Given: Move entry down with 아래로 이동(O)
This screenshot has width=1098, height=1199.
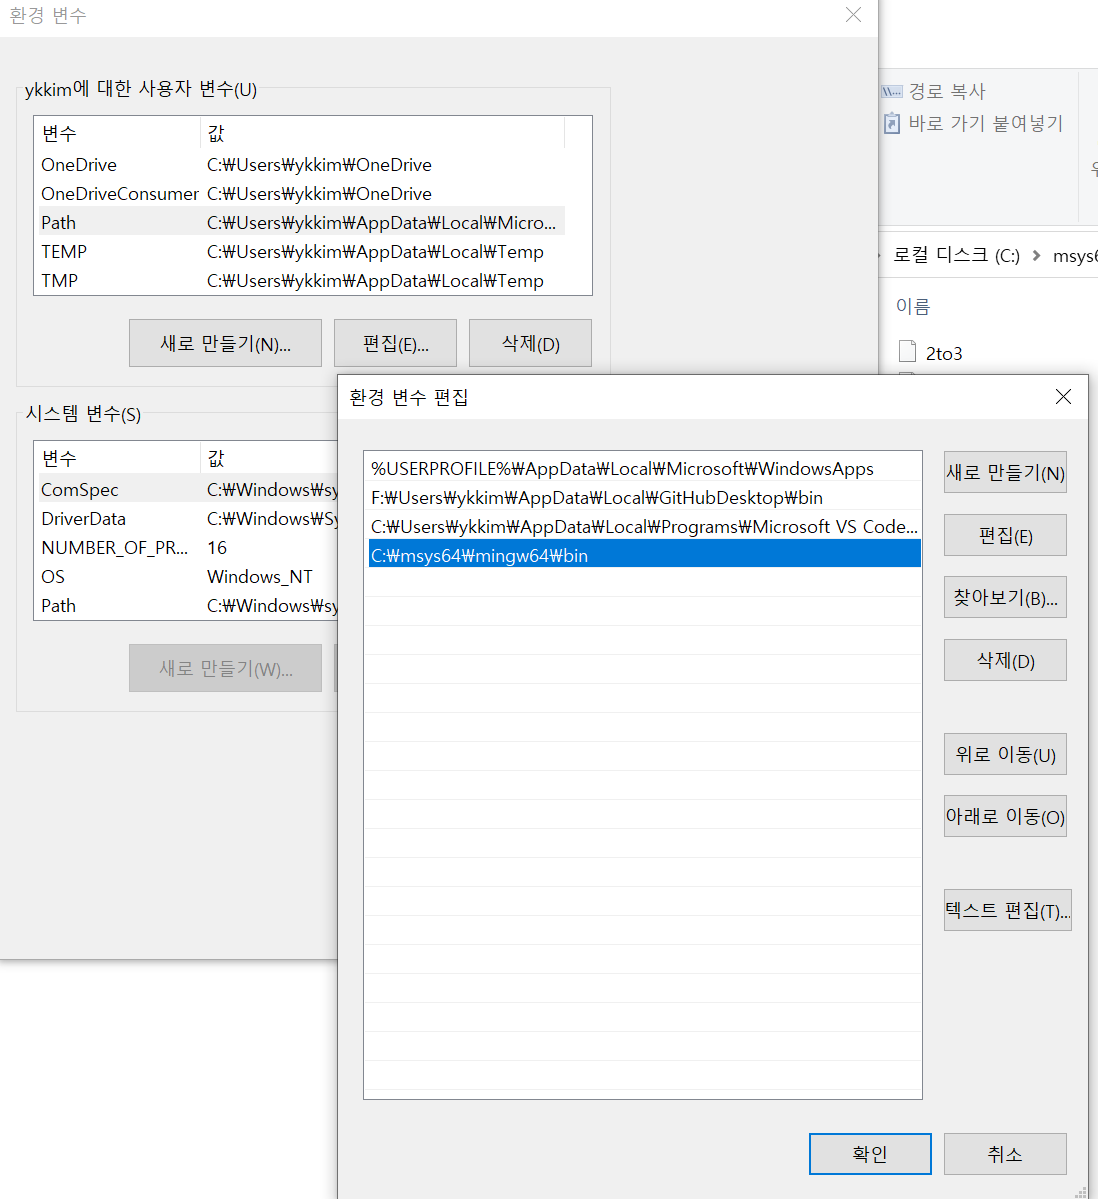Looking at the screenshot, I should coord(1005,817).
